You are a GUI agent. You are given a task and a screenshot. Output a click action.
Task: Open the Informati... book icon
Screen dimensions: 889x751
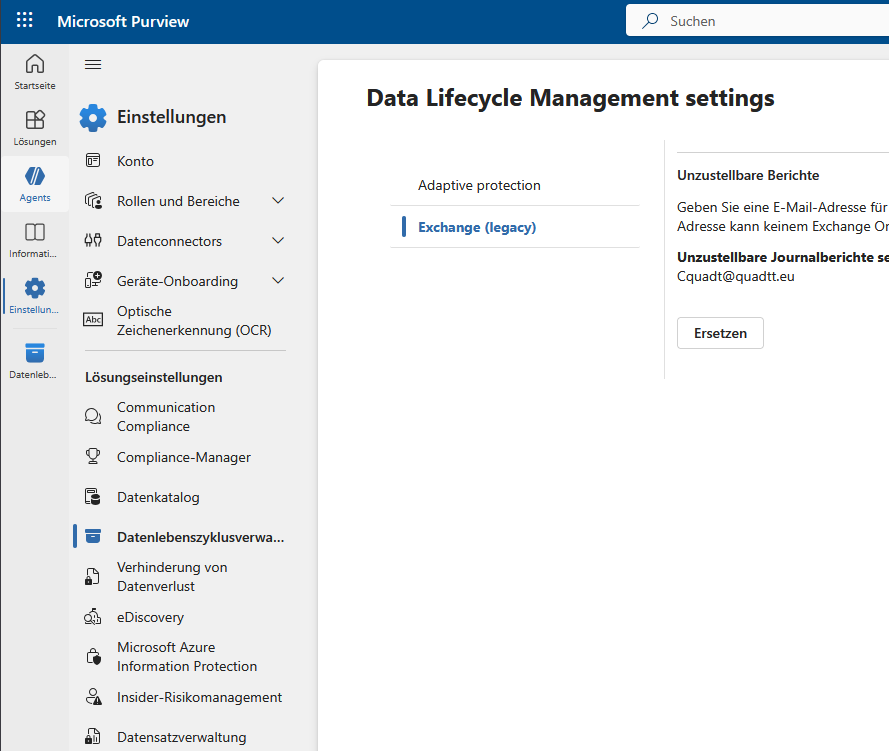(35, 232)
